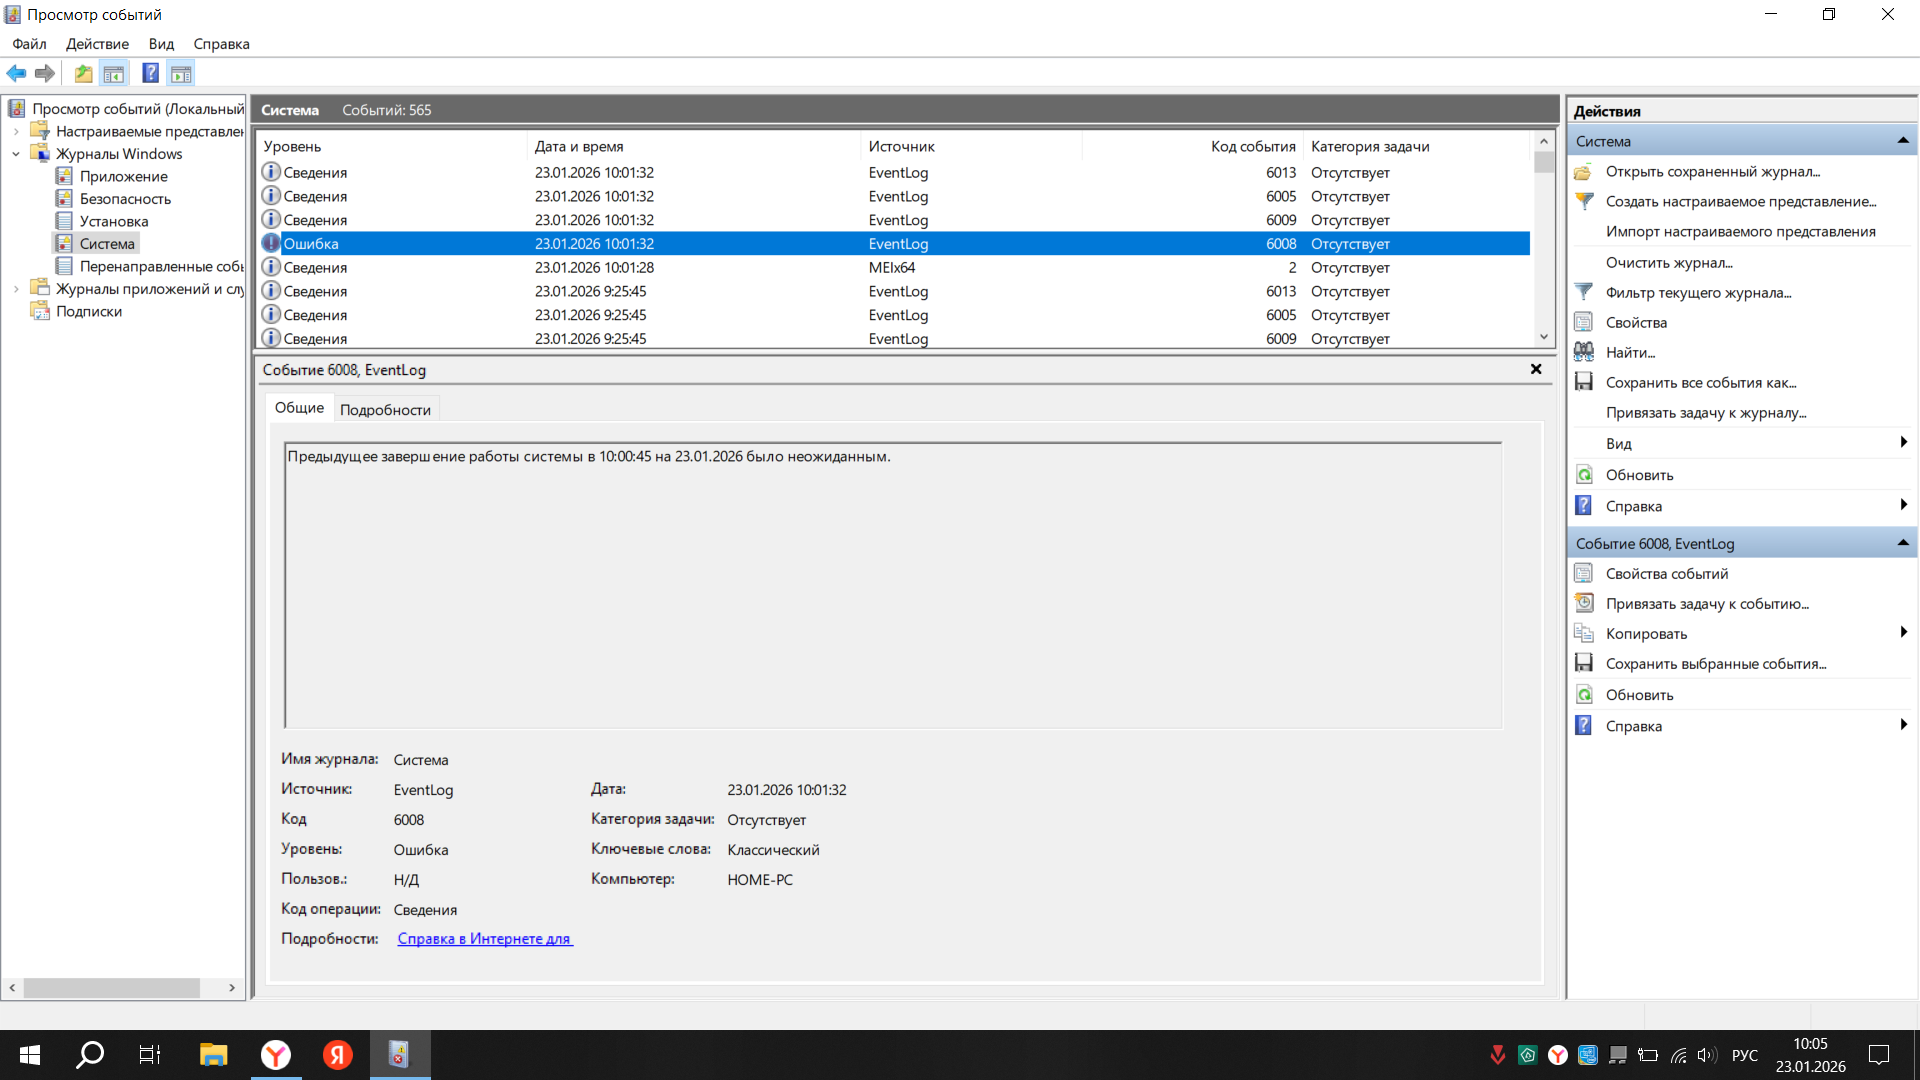Screen dimensions: 1920x1080
Task: Open Справка в Интернете link
Action: pyautogui.click(x=484, y=938)
